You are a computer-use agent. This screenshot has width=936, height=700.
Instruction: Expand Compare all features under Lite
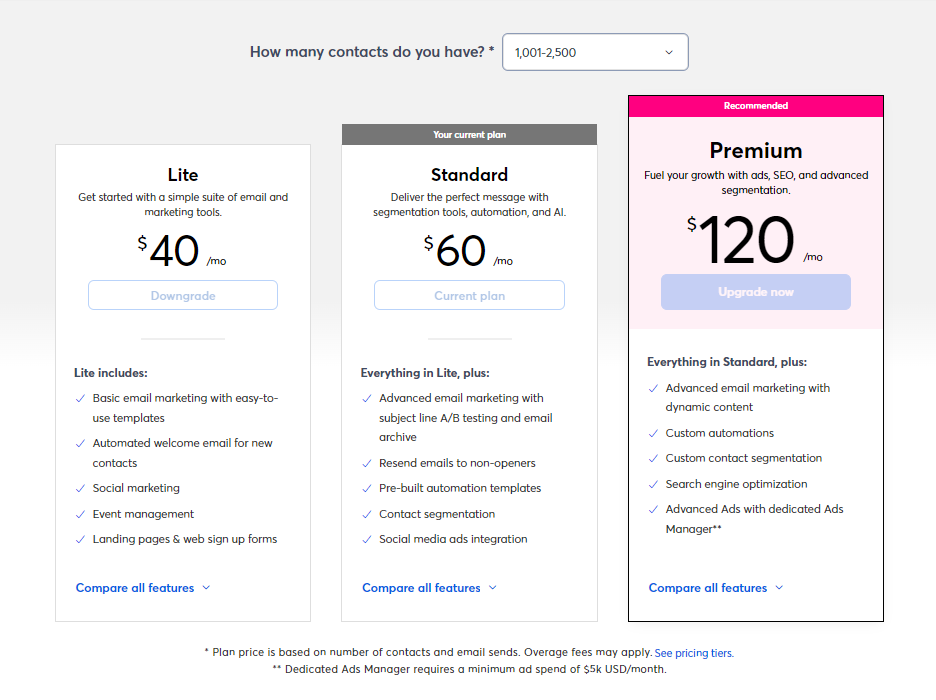(x=135, y=588)
